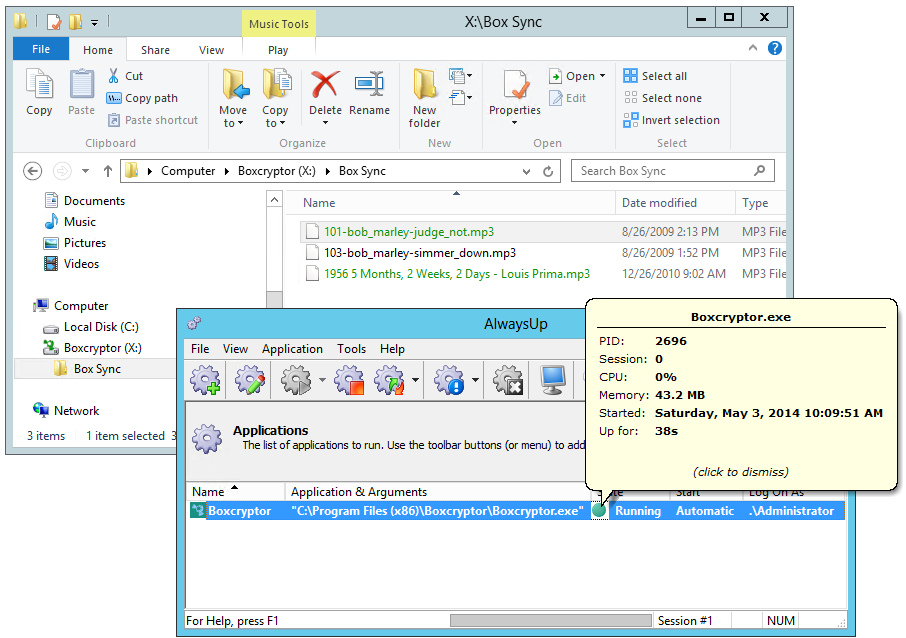Viewport: 906px width, 638px height.
Task: Click Invert selection in the ribbon
Action: pos(671,120)
